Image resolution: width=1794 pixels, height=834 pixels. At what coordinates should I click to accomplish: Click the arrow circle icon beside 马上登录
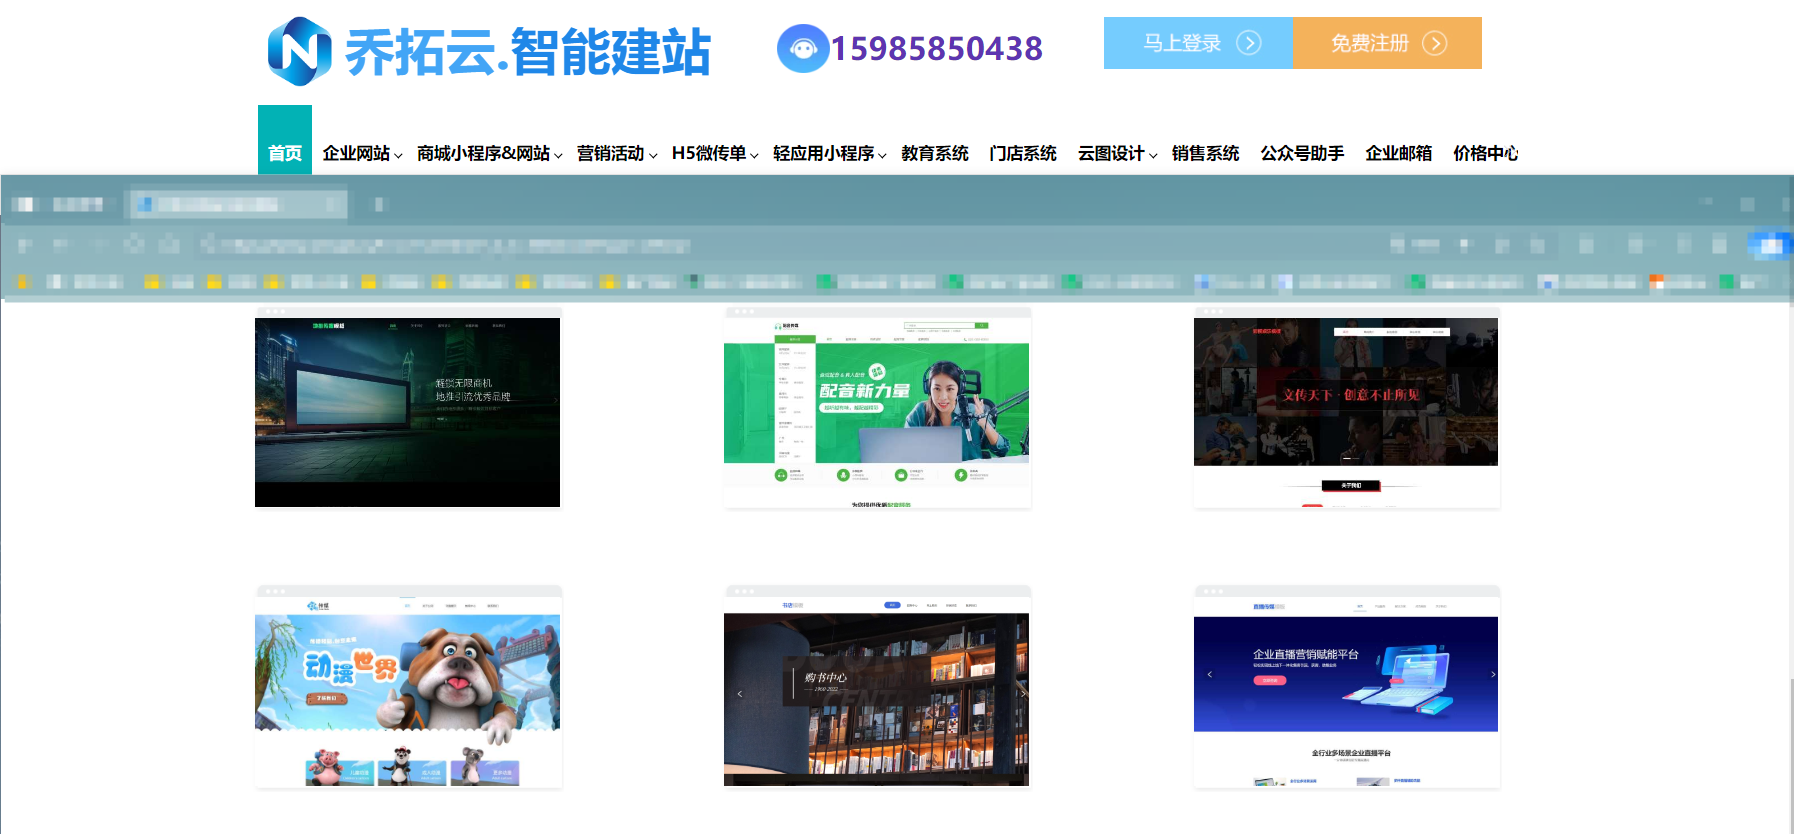[1248, 43]
